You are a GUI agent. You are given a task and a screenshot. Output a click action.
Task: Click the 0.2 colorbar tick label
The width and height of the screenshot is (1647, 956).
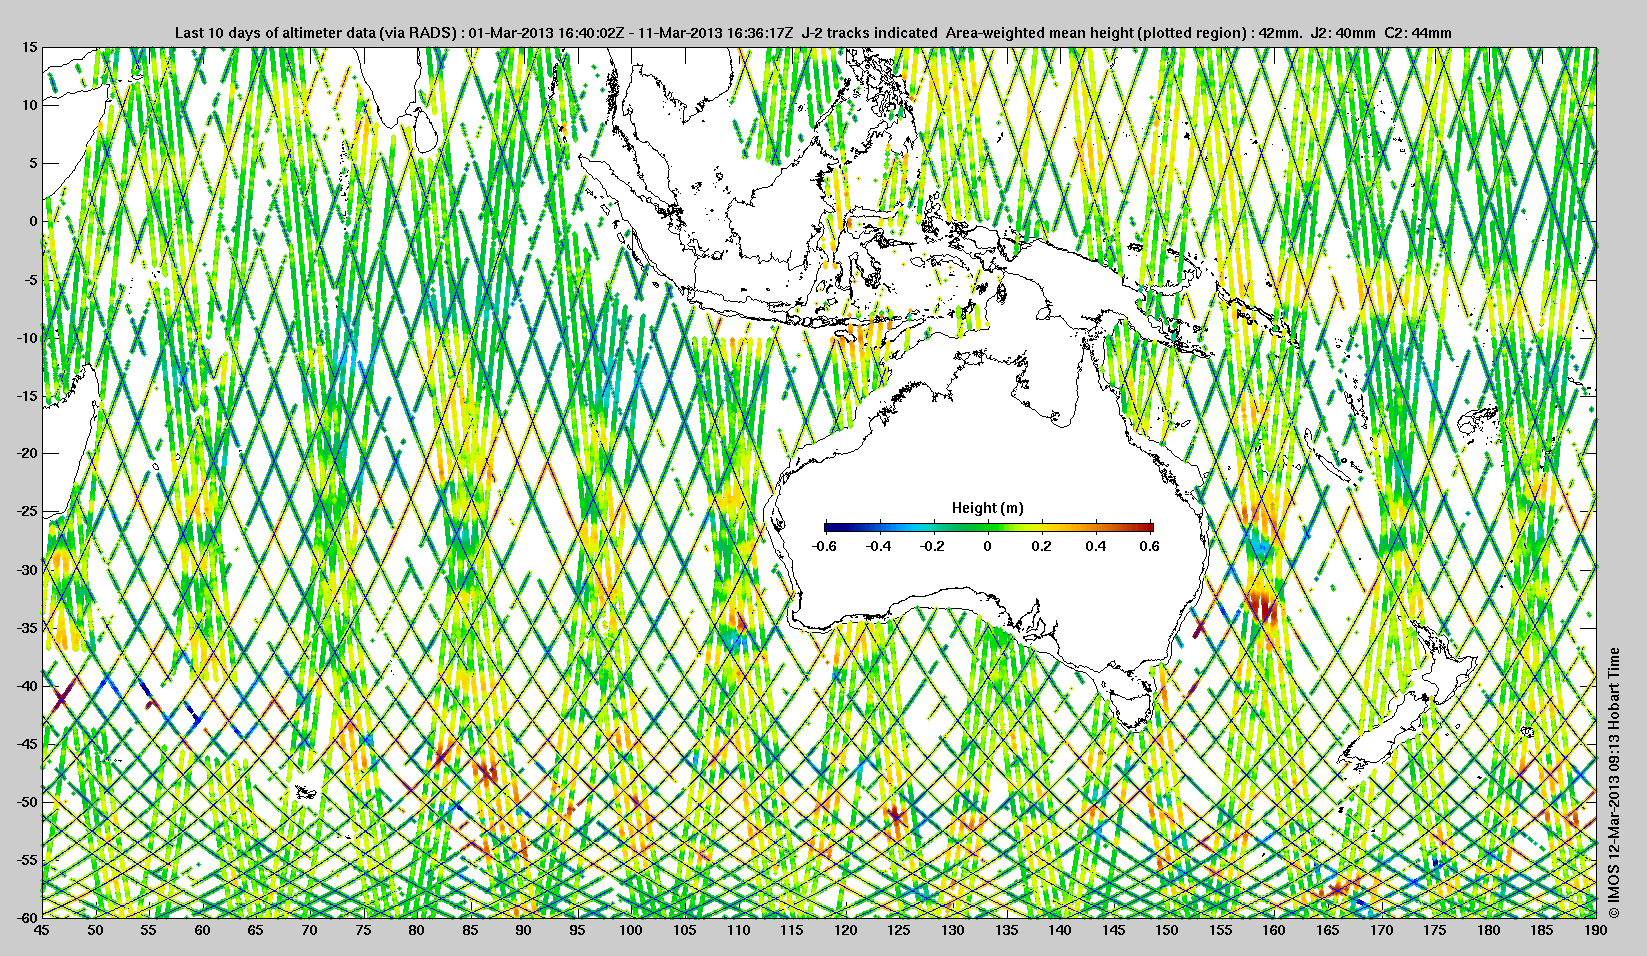pyautogui.click(x=1042, y=547)
